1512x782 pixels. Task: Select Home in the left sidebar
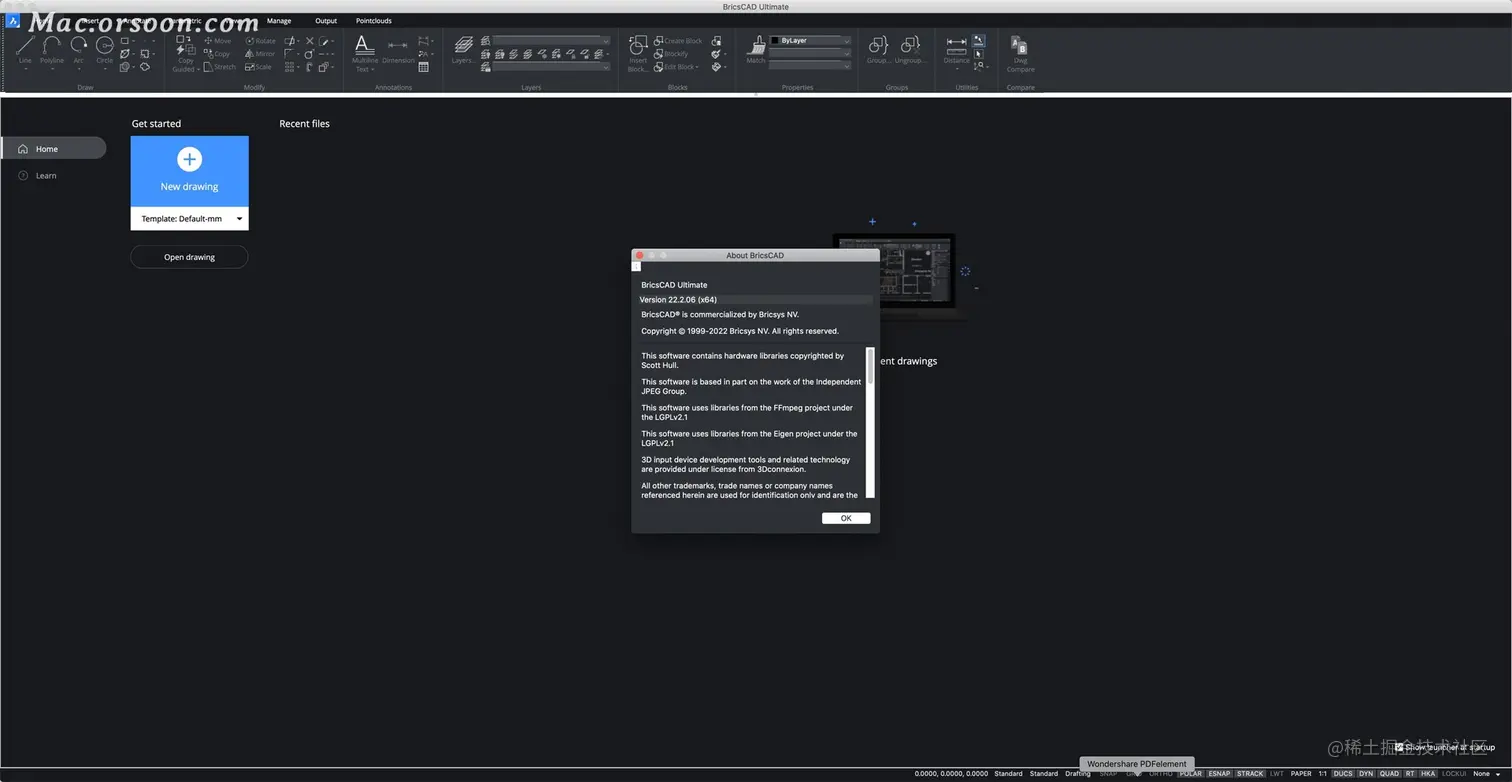pos(53,149)
